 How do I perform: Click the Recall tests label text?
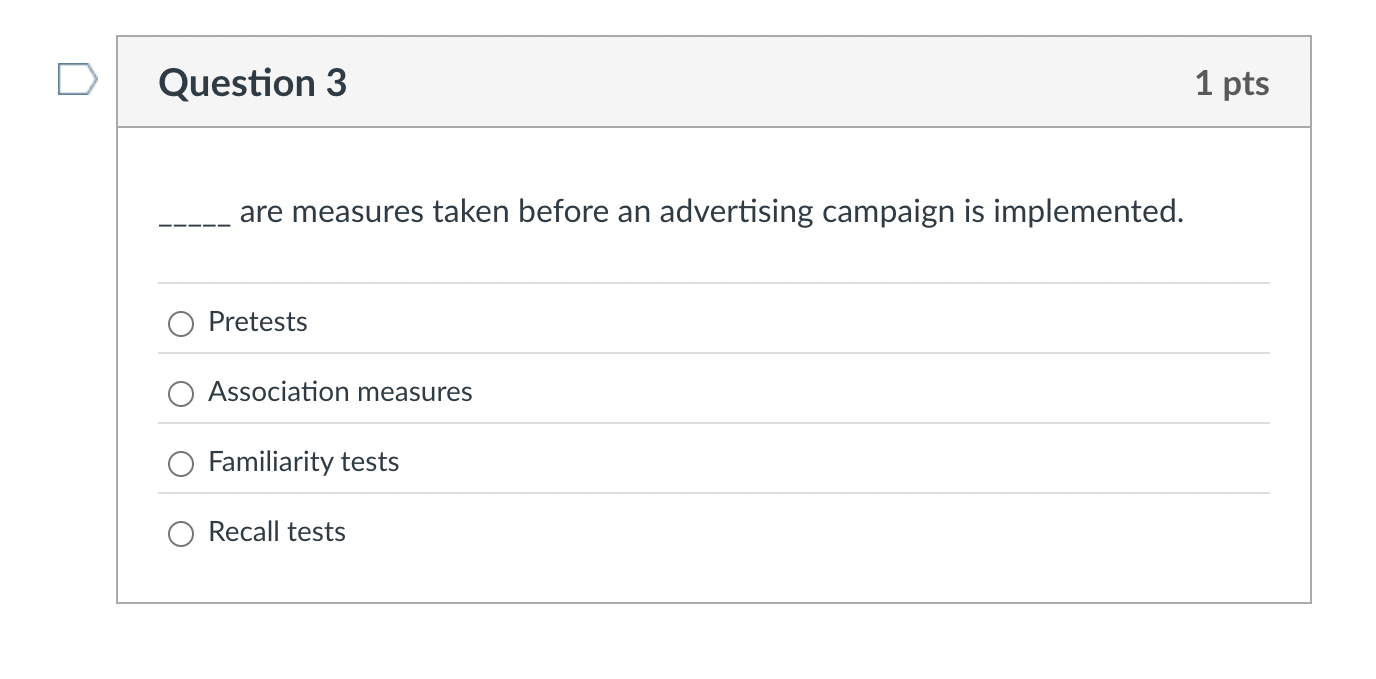[276, 532]
